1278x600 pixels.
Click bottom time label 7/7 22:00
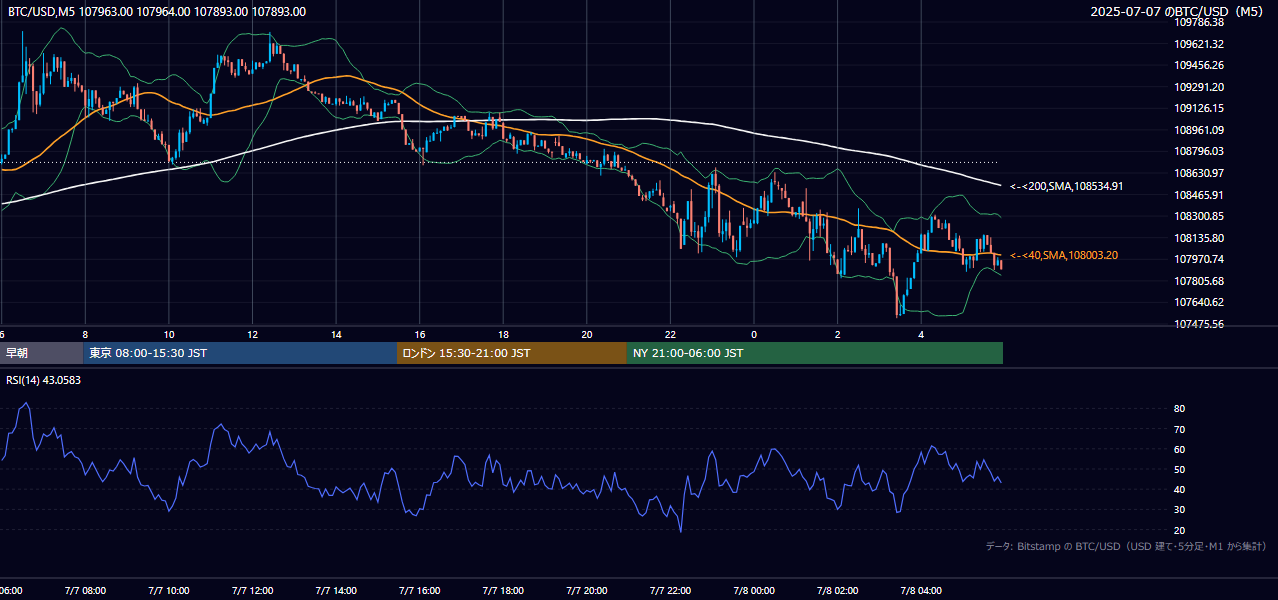click(x=671, y=591)
